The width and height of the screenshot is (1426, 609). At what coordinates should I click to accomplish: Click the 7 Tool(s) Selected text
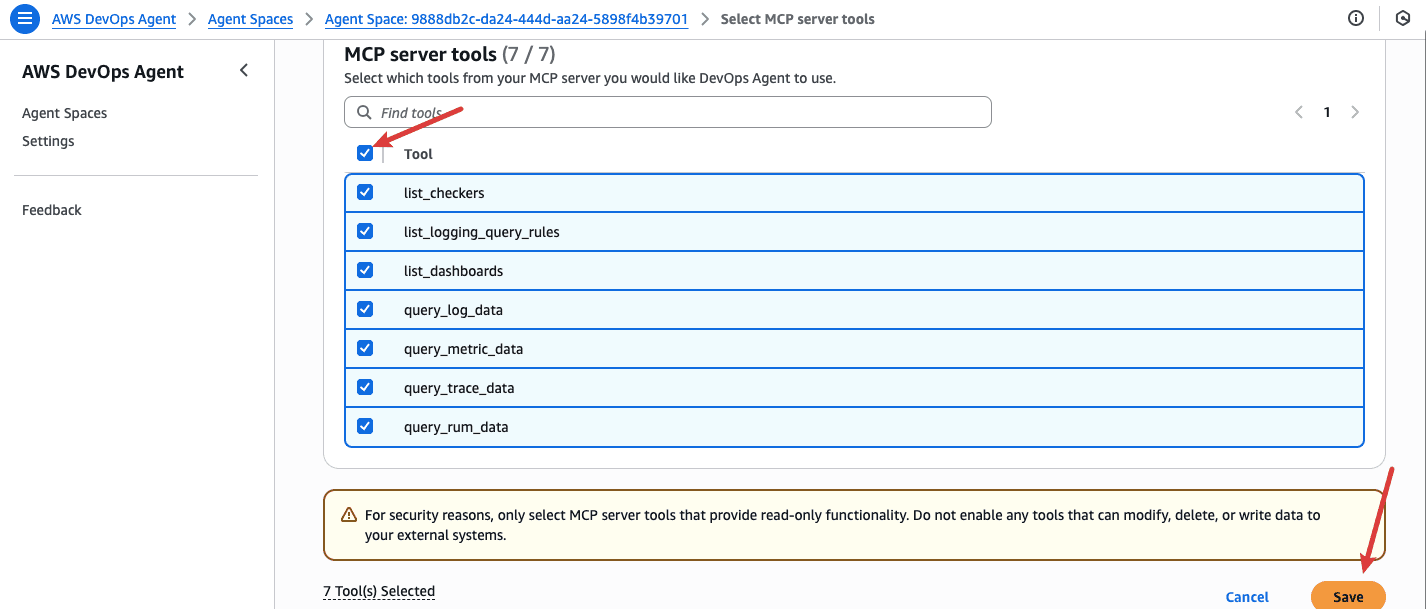(x=379, y=591)
